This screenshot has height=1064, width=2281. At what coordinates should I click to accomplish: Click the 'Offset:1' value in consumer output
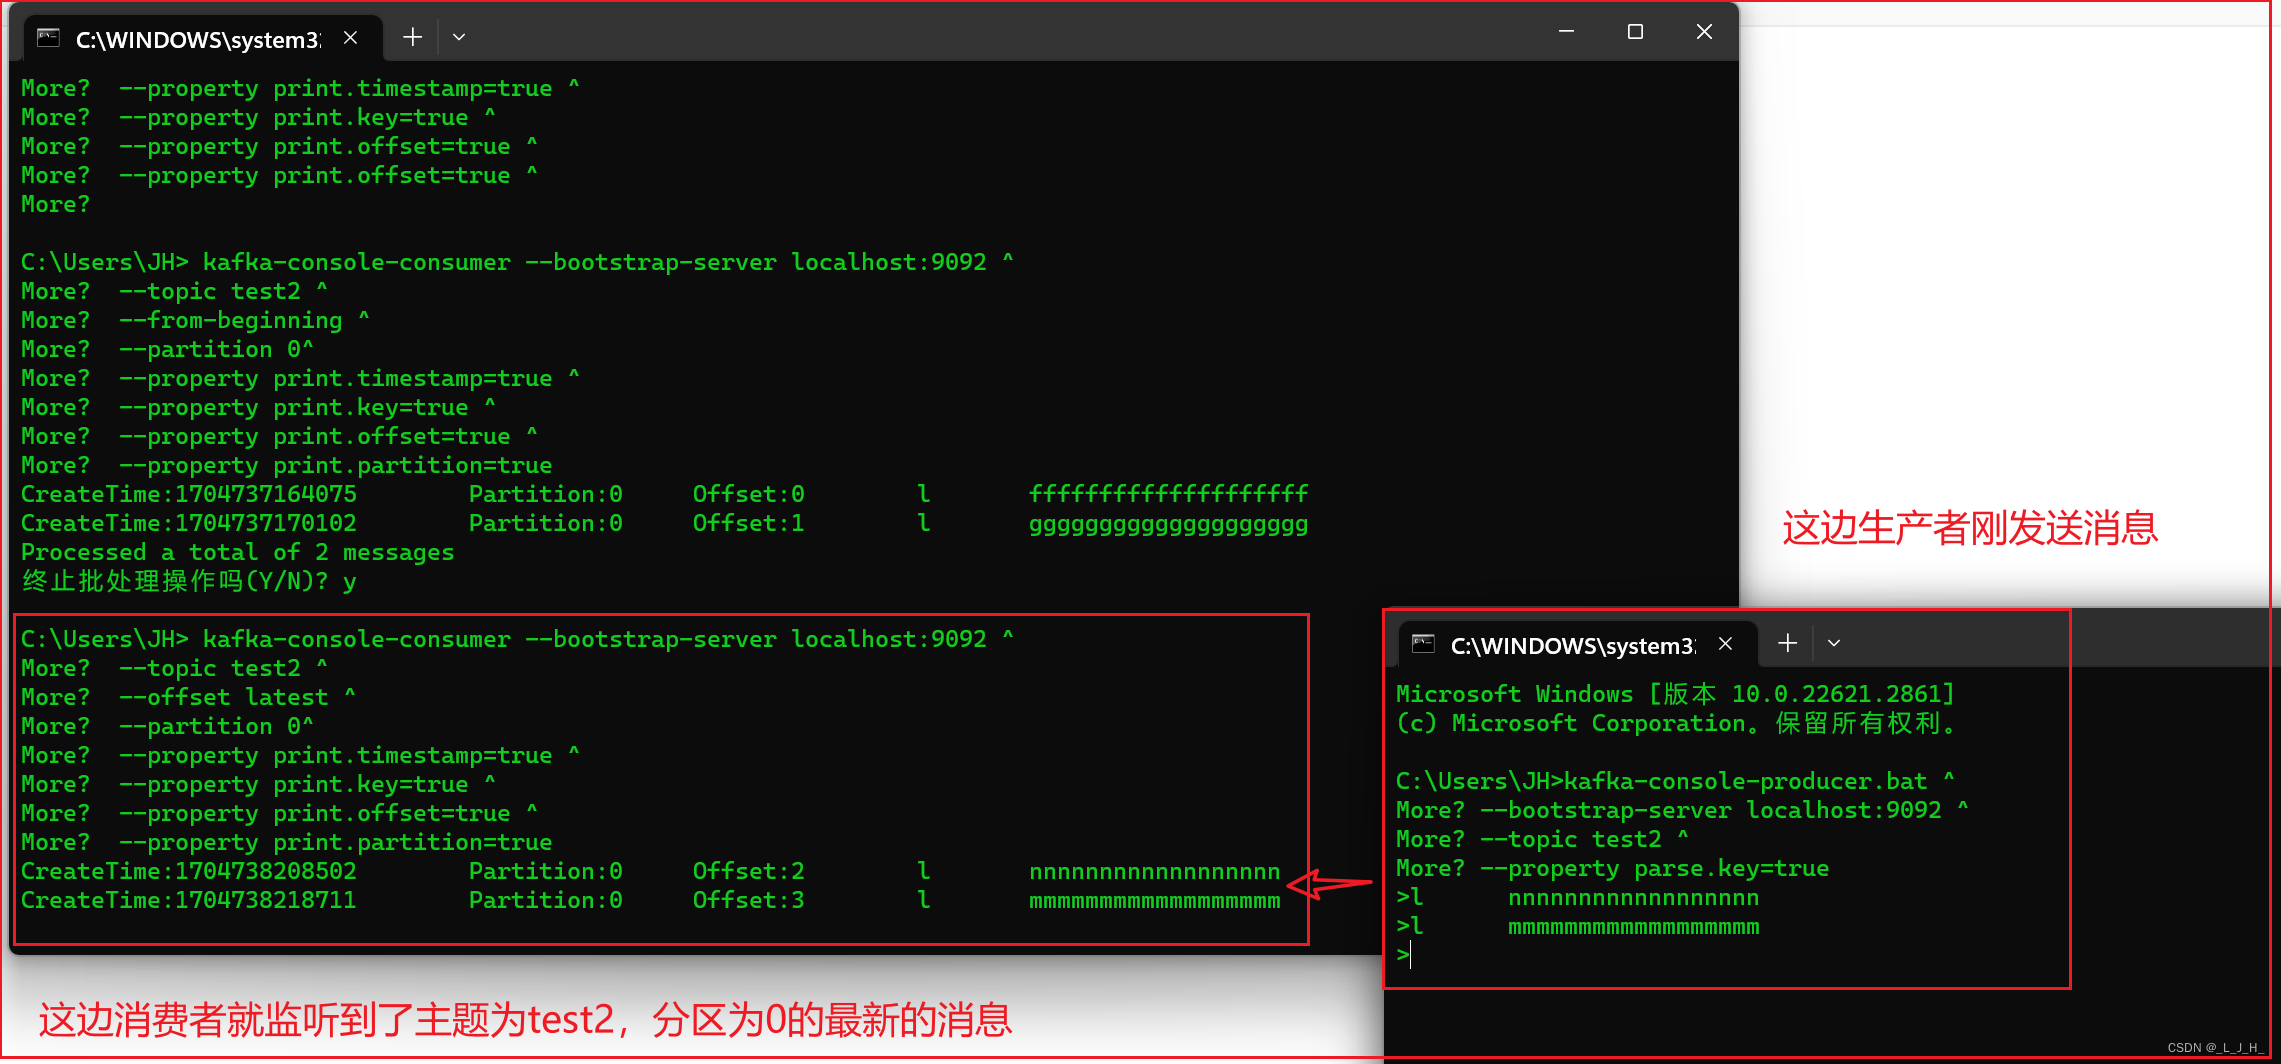(x=749, y=523)
